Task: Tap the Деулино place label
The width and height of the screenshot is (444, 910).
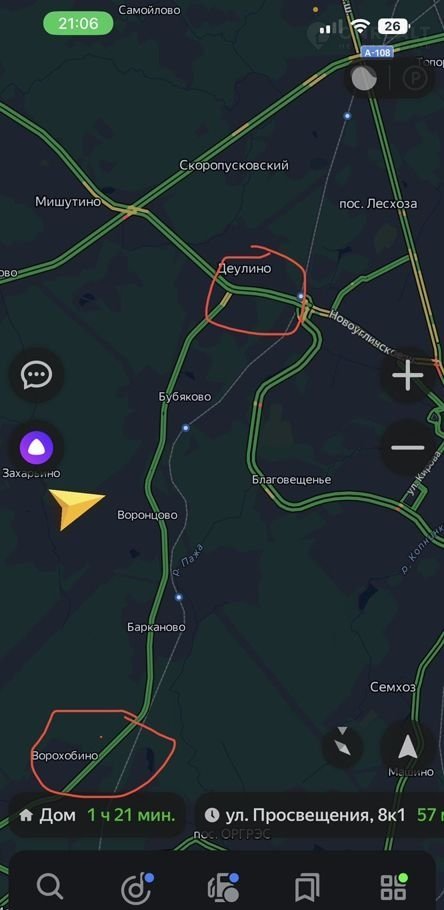Action: [244, 269]
